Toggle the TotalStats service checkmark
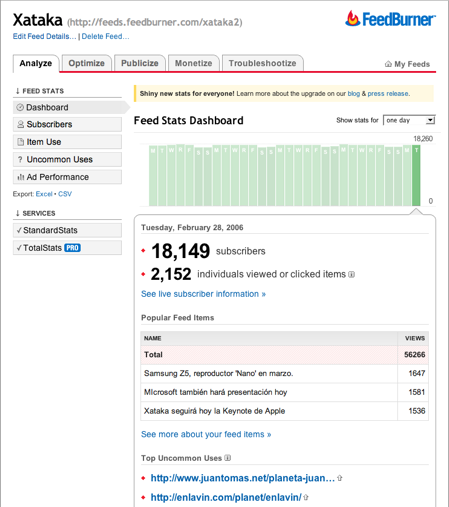The width and height of the screenshot is (449, 507). click(x=19, y=248)
